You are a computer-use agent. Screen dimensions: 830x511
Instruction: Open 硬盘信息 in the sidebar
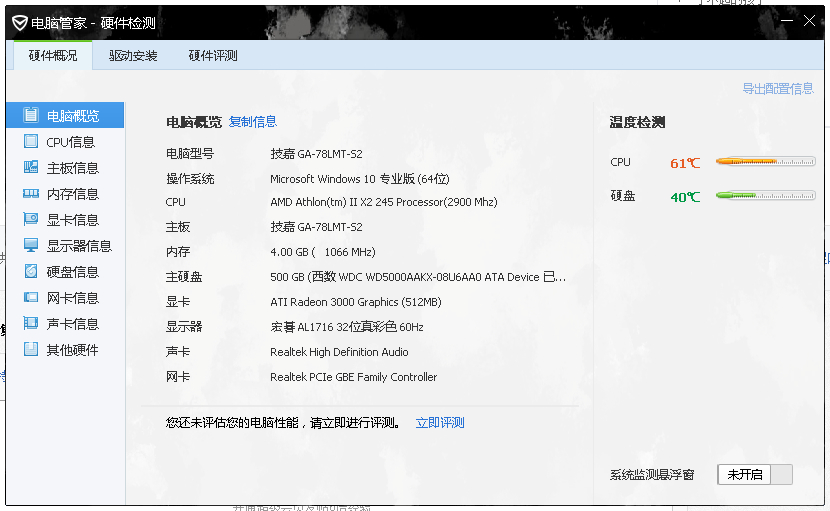73,272
